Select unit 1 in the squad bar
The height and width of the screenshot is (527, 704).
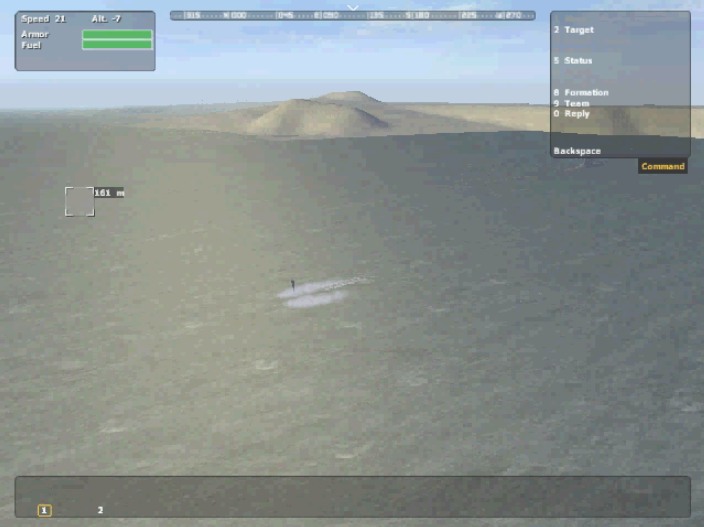(x=45, y=510)
